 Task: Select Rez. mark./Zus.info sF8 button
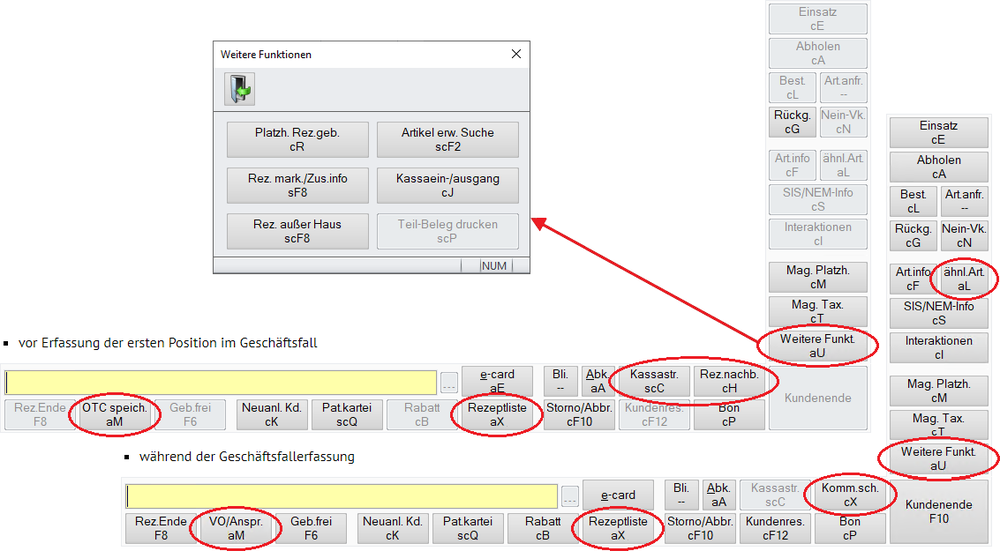point(297,185)
